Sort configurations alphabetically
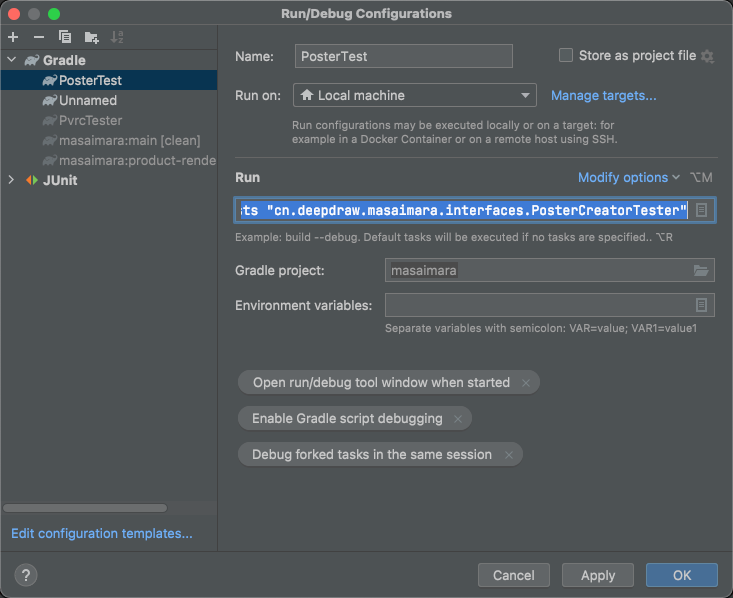This screenshot has height=598, width=733. [117, 37]
